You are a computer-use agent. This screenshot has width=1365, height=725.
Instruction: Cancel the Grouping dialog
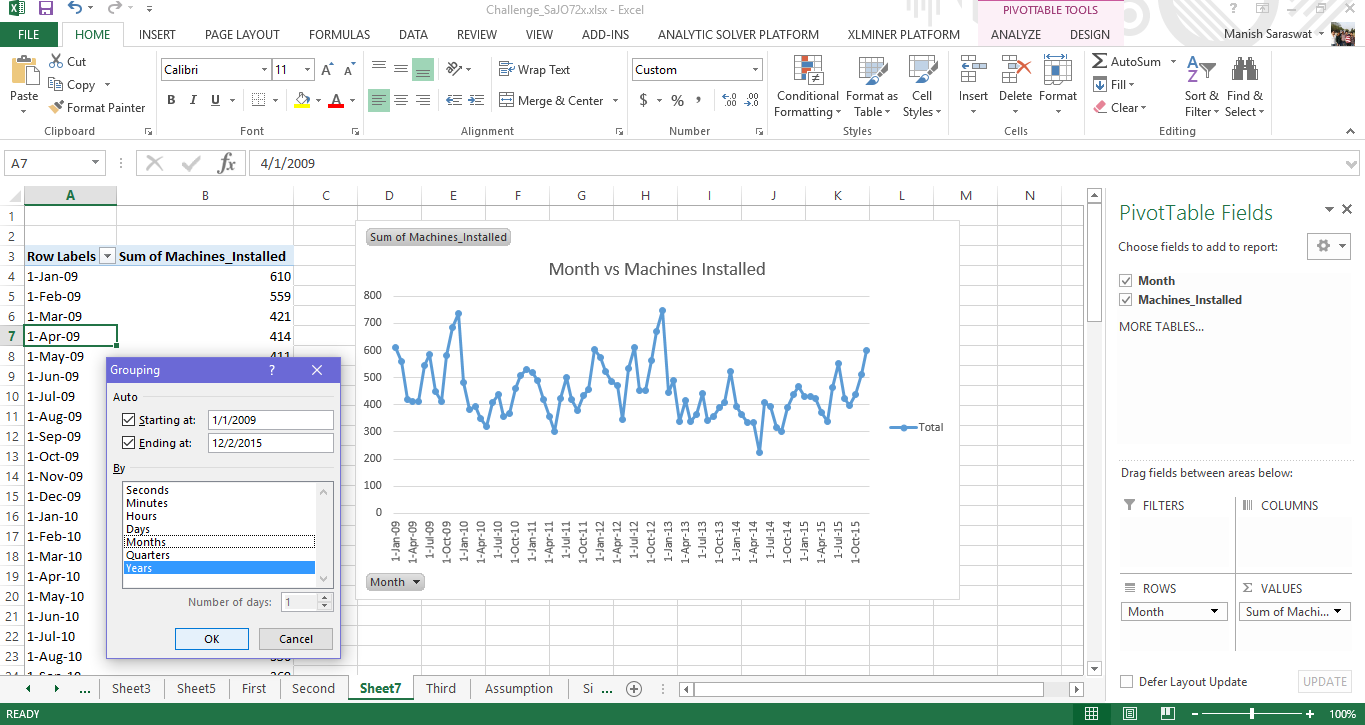click(295, 639)
